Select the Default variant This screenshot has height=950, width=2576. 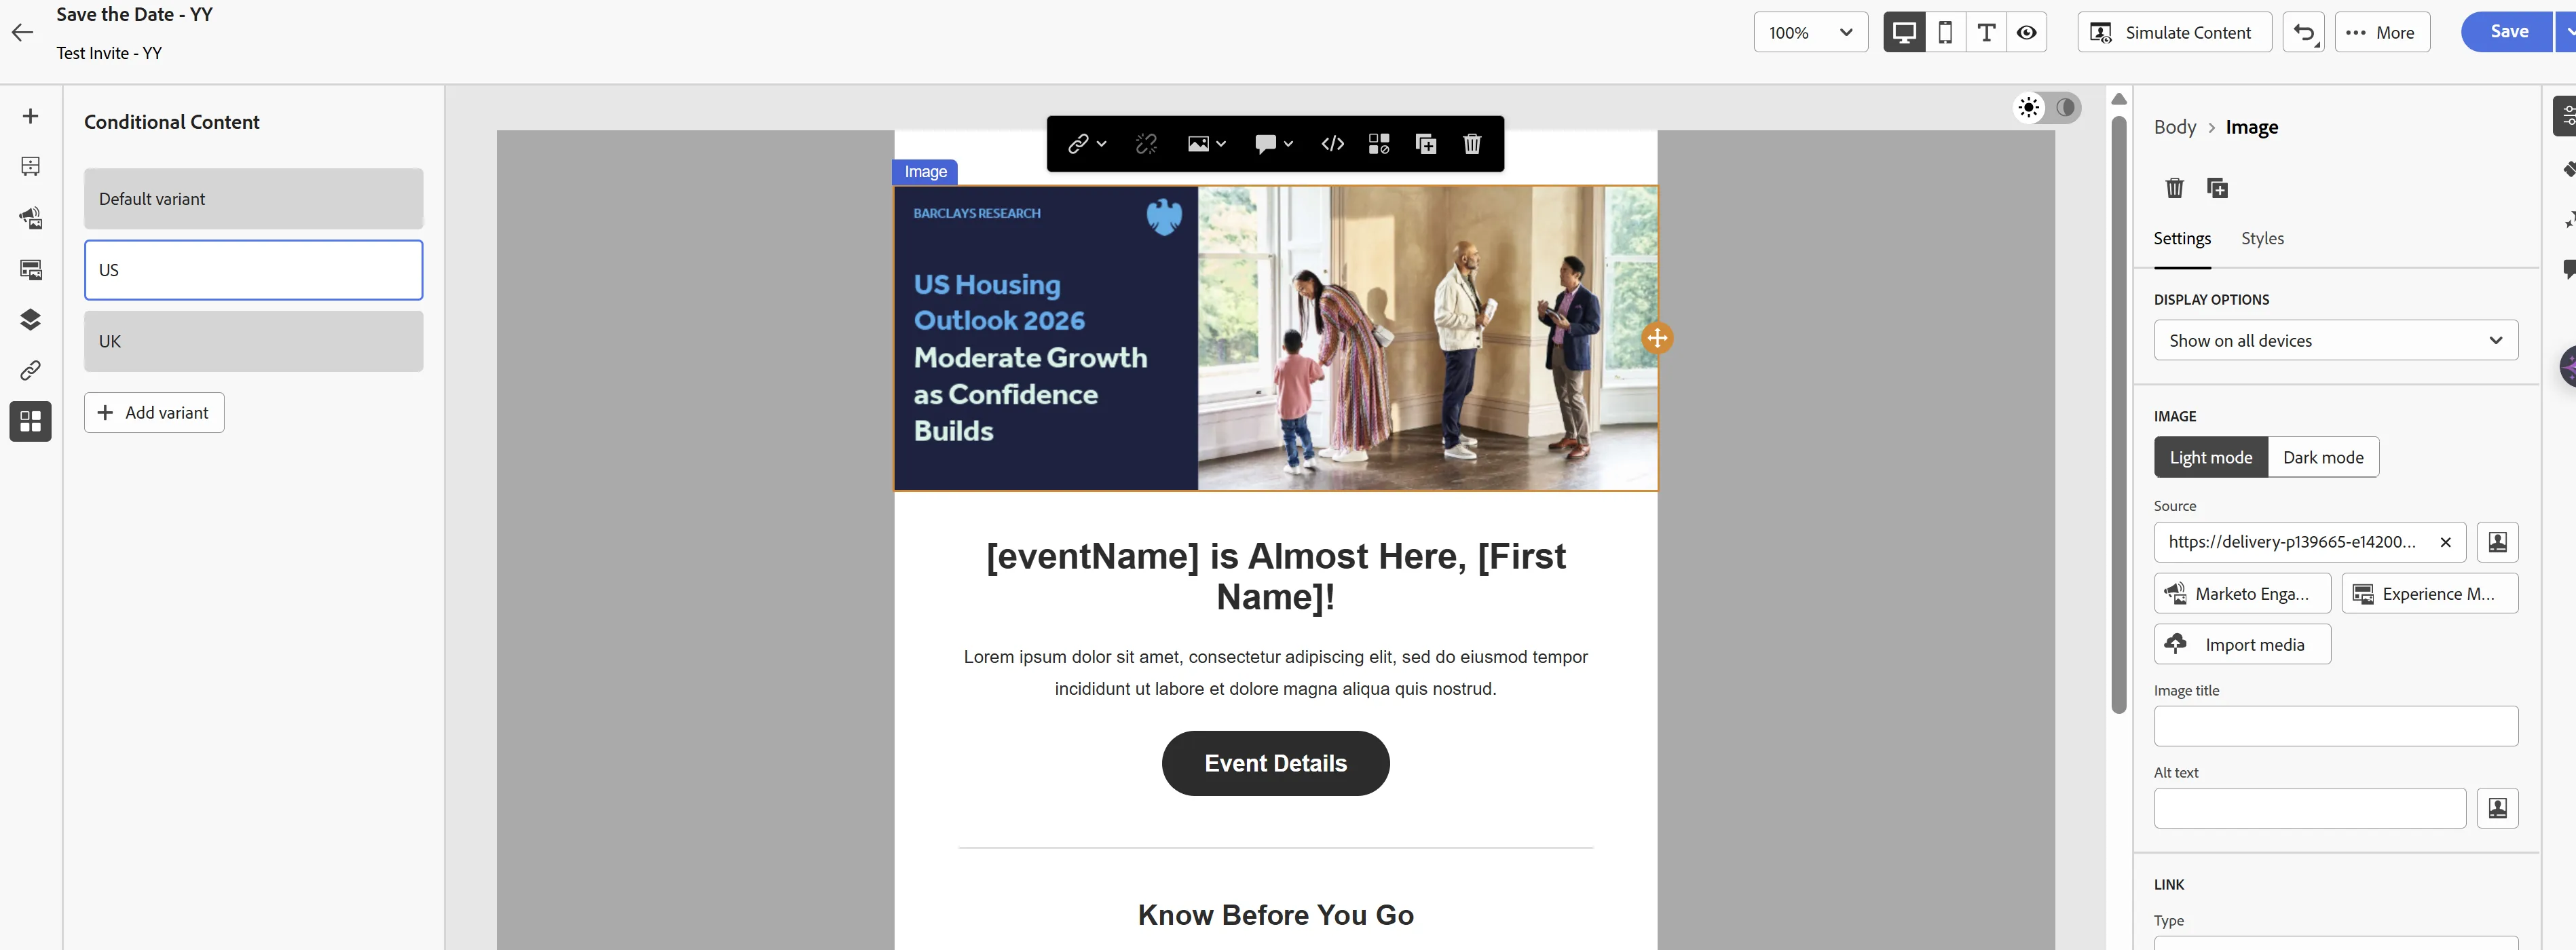[x=253, y=198]
